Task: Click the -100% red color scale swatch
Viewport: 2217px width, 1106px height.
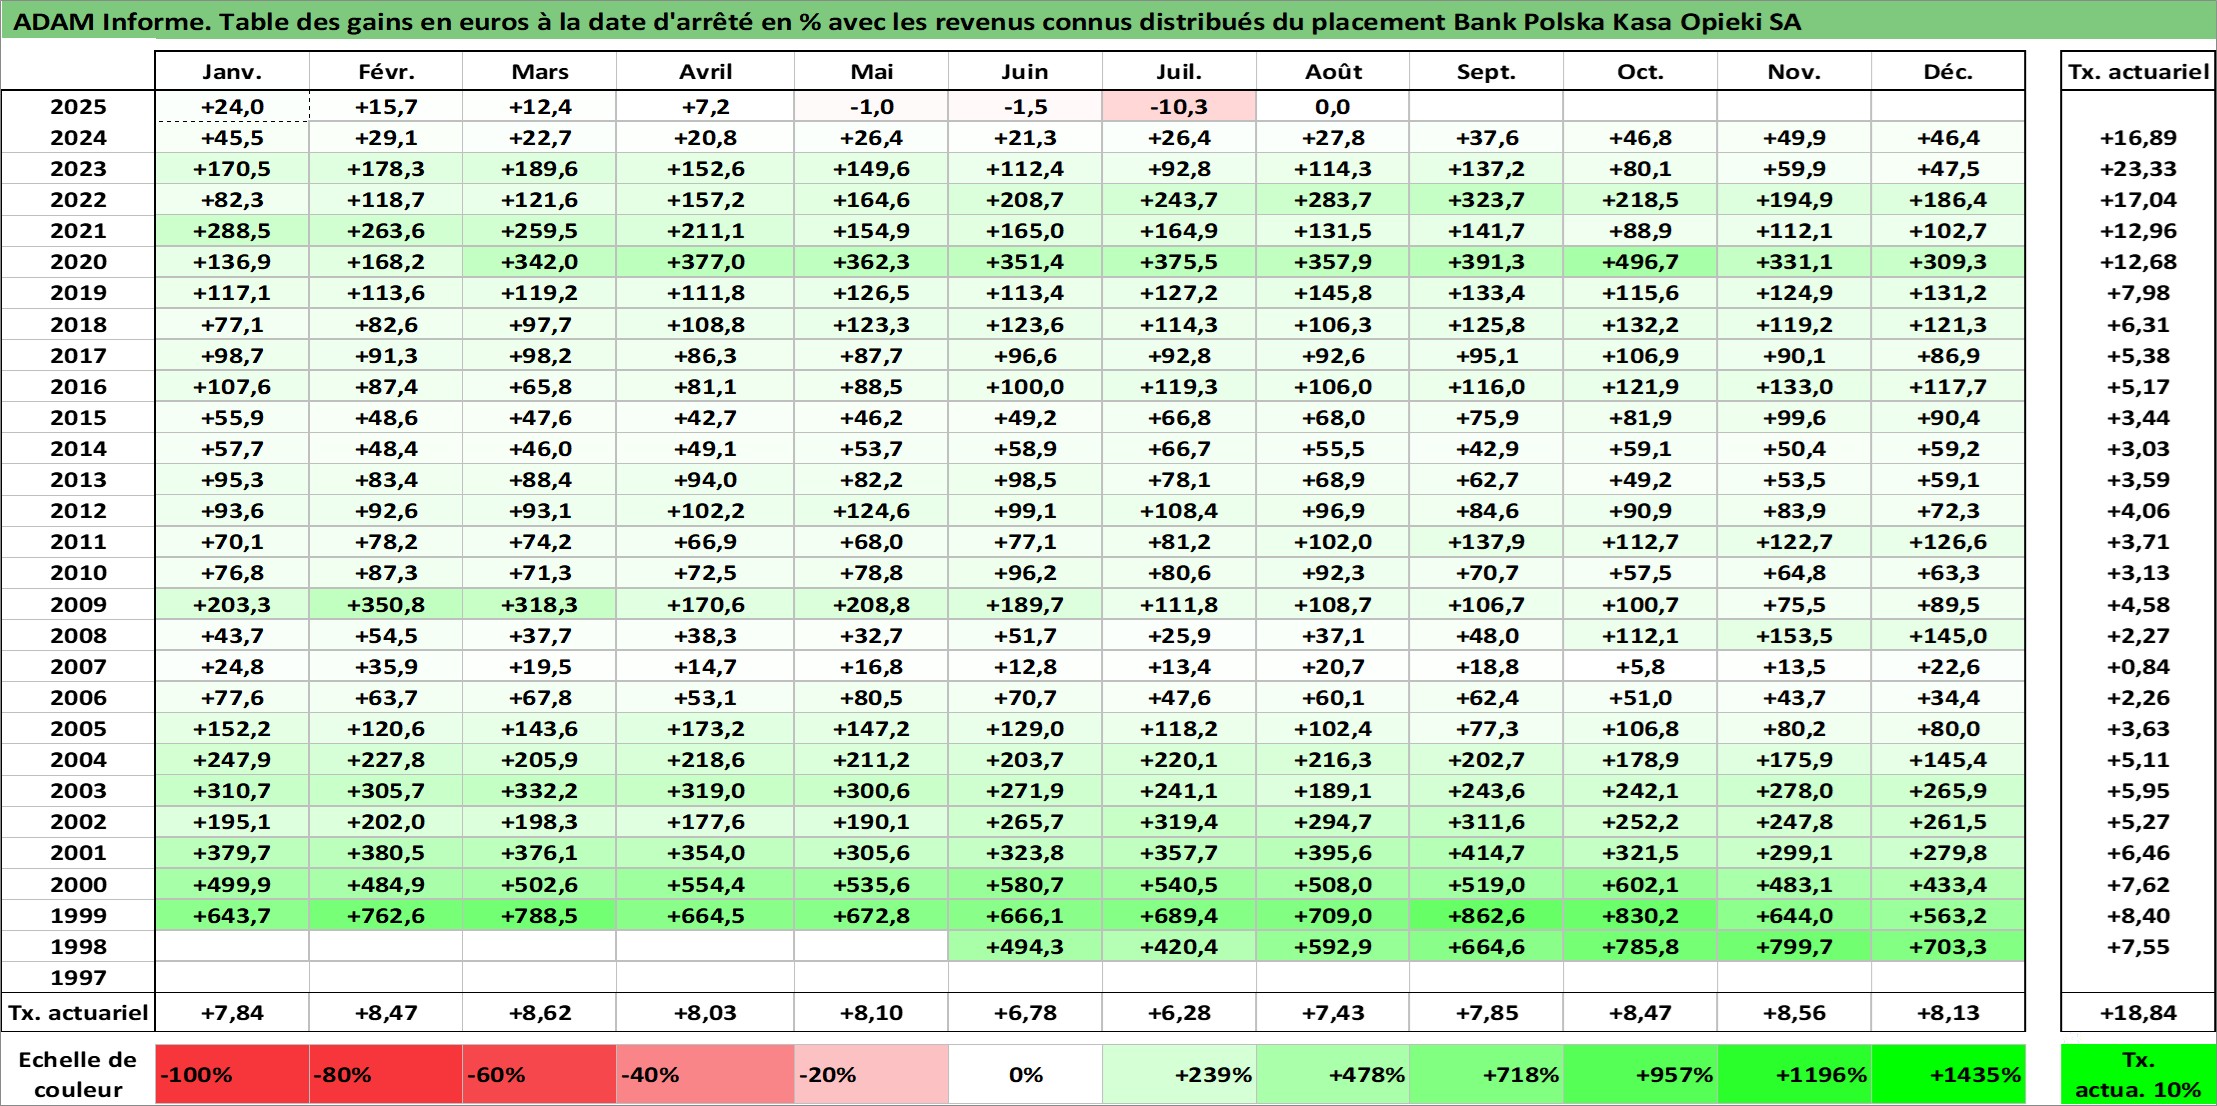Action: [x=232, y=1074]
